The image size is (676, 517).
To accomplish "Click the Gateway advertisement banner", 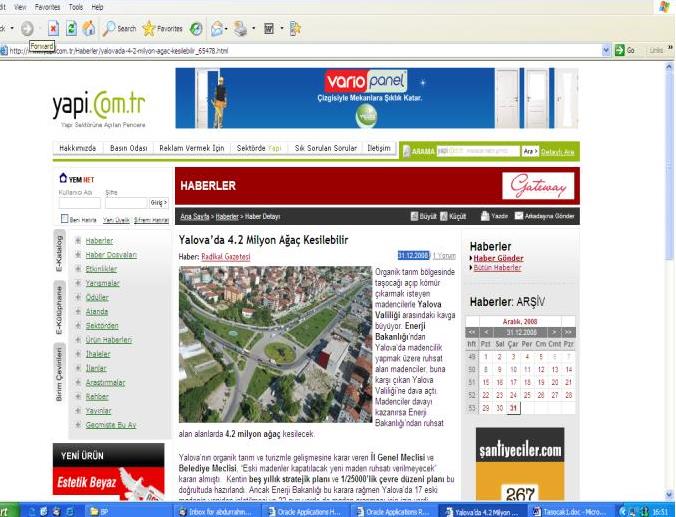I will point(538,186).
